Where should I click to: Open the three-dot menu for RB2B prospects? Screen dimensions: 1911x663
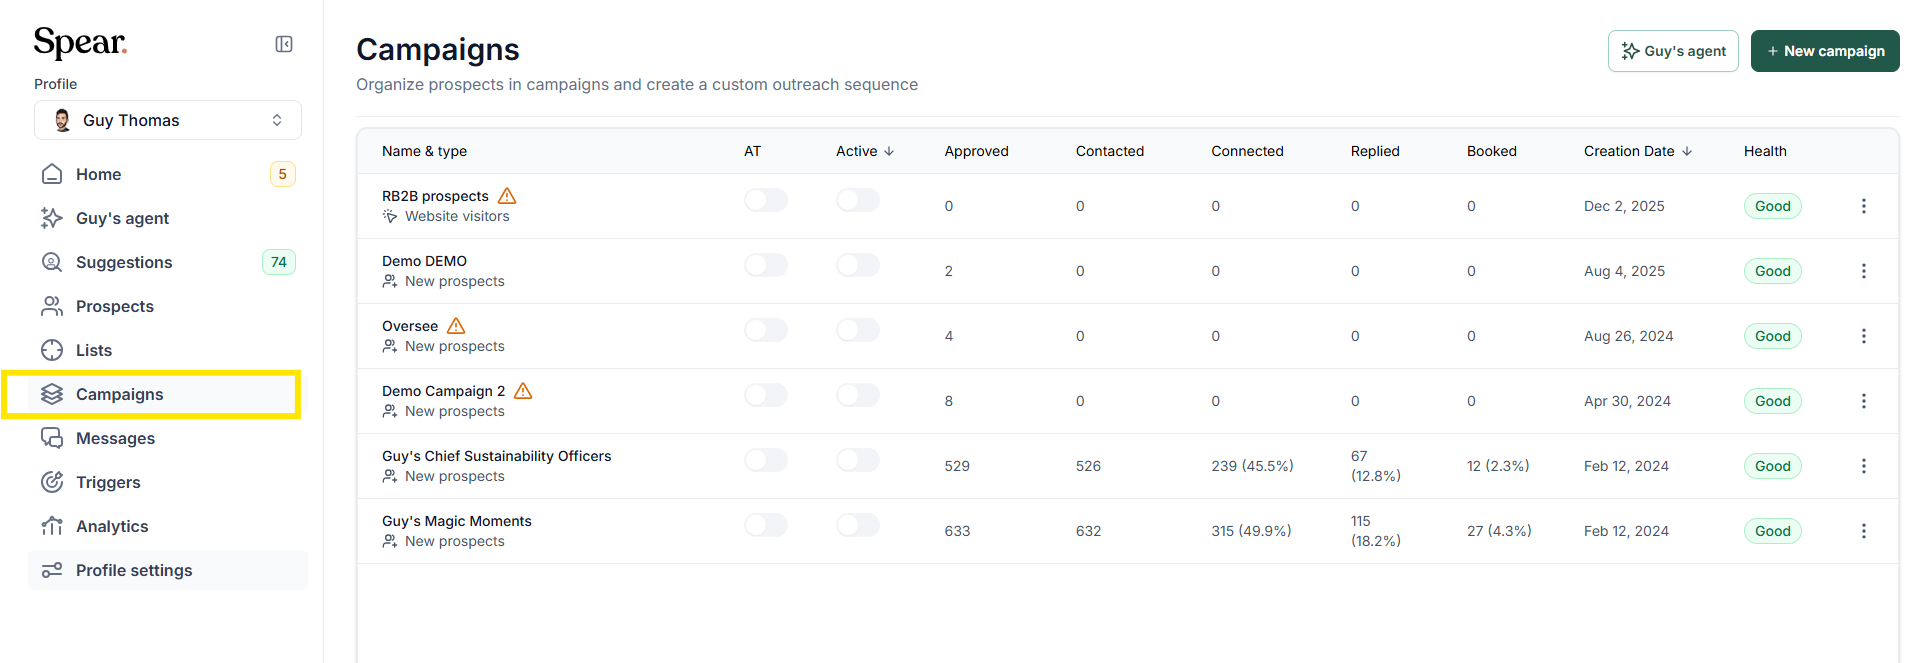tap(1863, 206)
